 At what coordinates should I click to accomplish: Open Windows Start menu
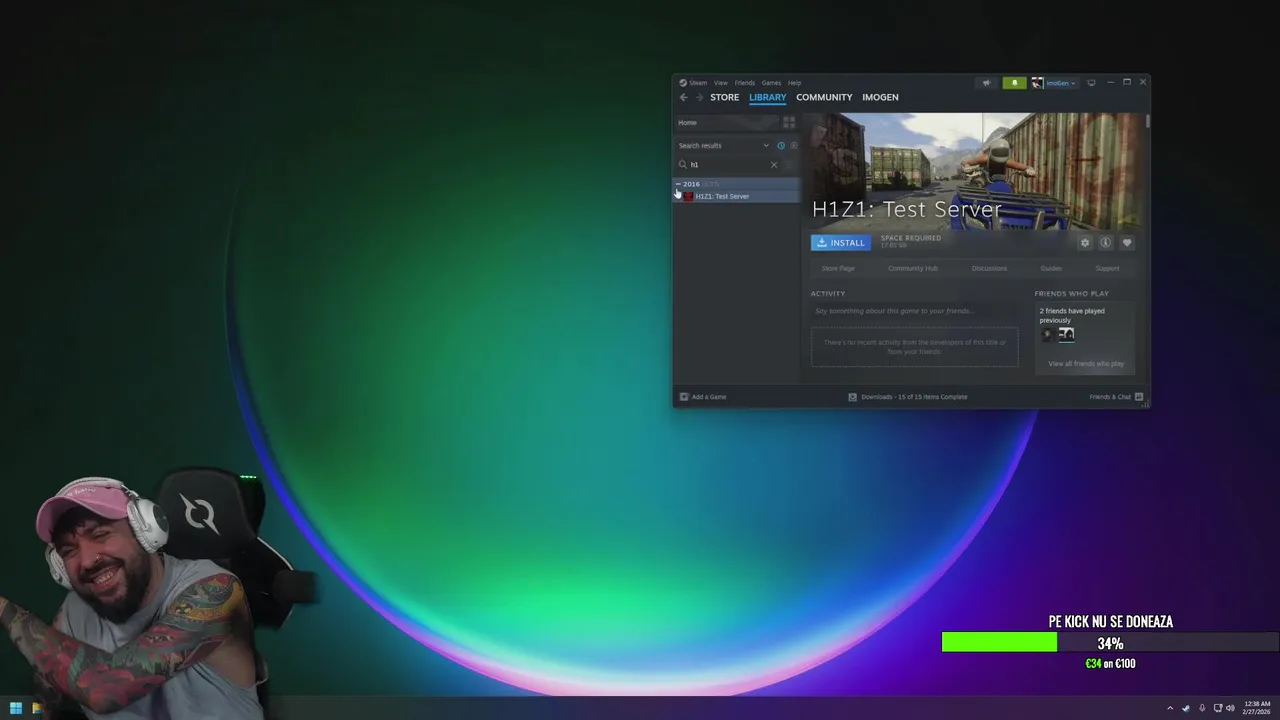16,708
